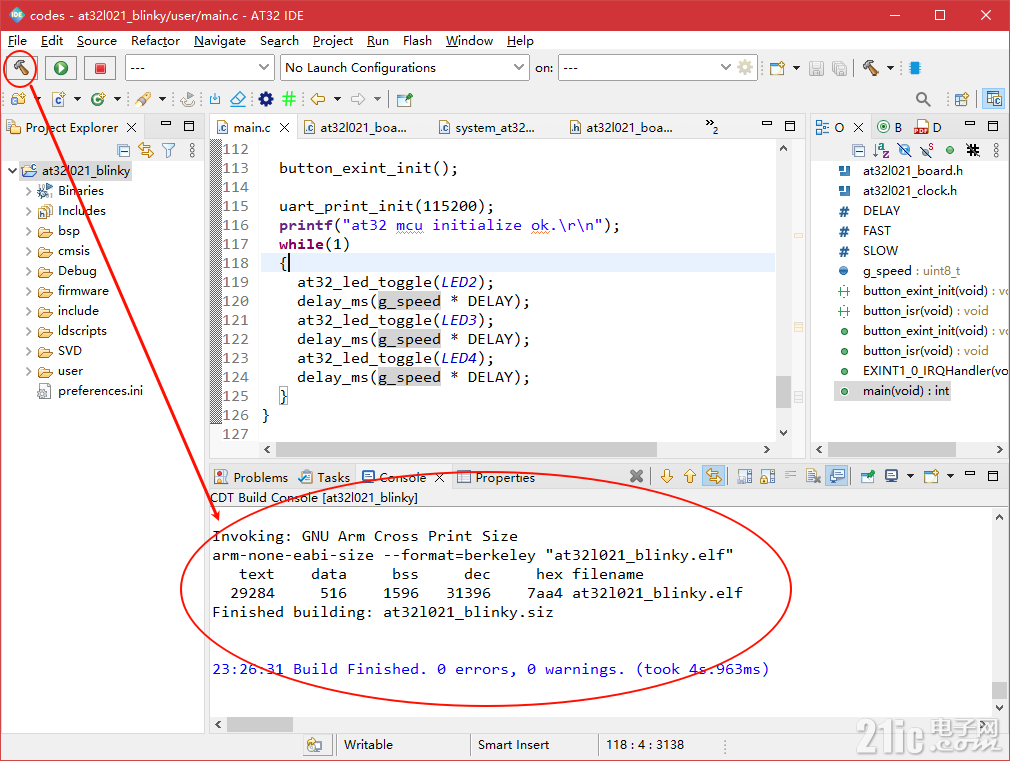Image resolution: width=1010 pixels, height=761 pixels.
Task: Click the green hash symbol icon
Action: coord(289,99)
